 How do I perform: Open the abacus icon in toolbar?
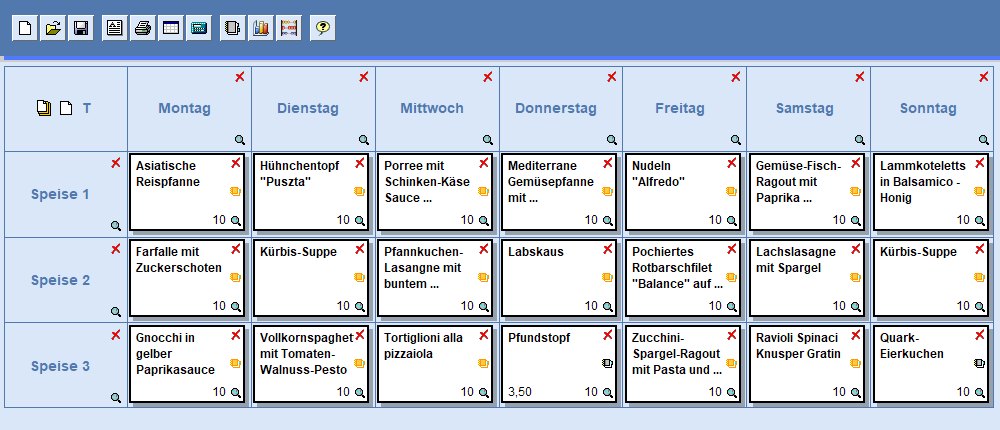[x=289, y=28]
